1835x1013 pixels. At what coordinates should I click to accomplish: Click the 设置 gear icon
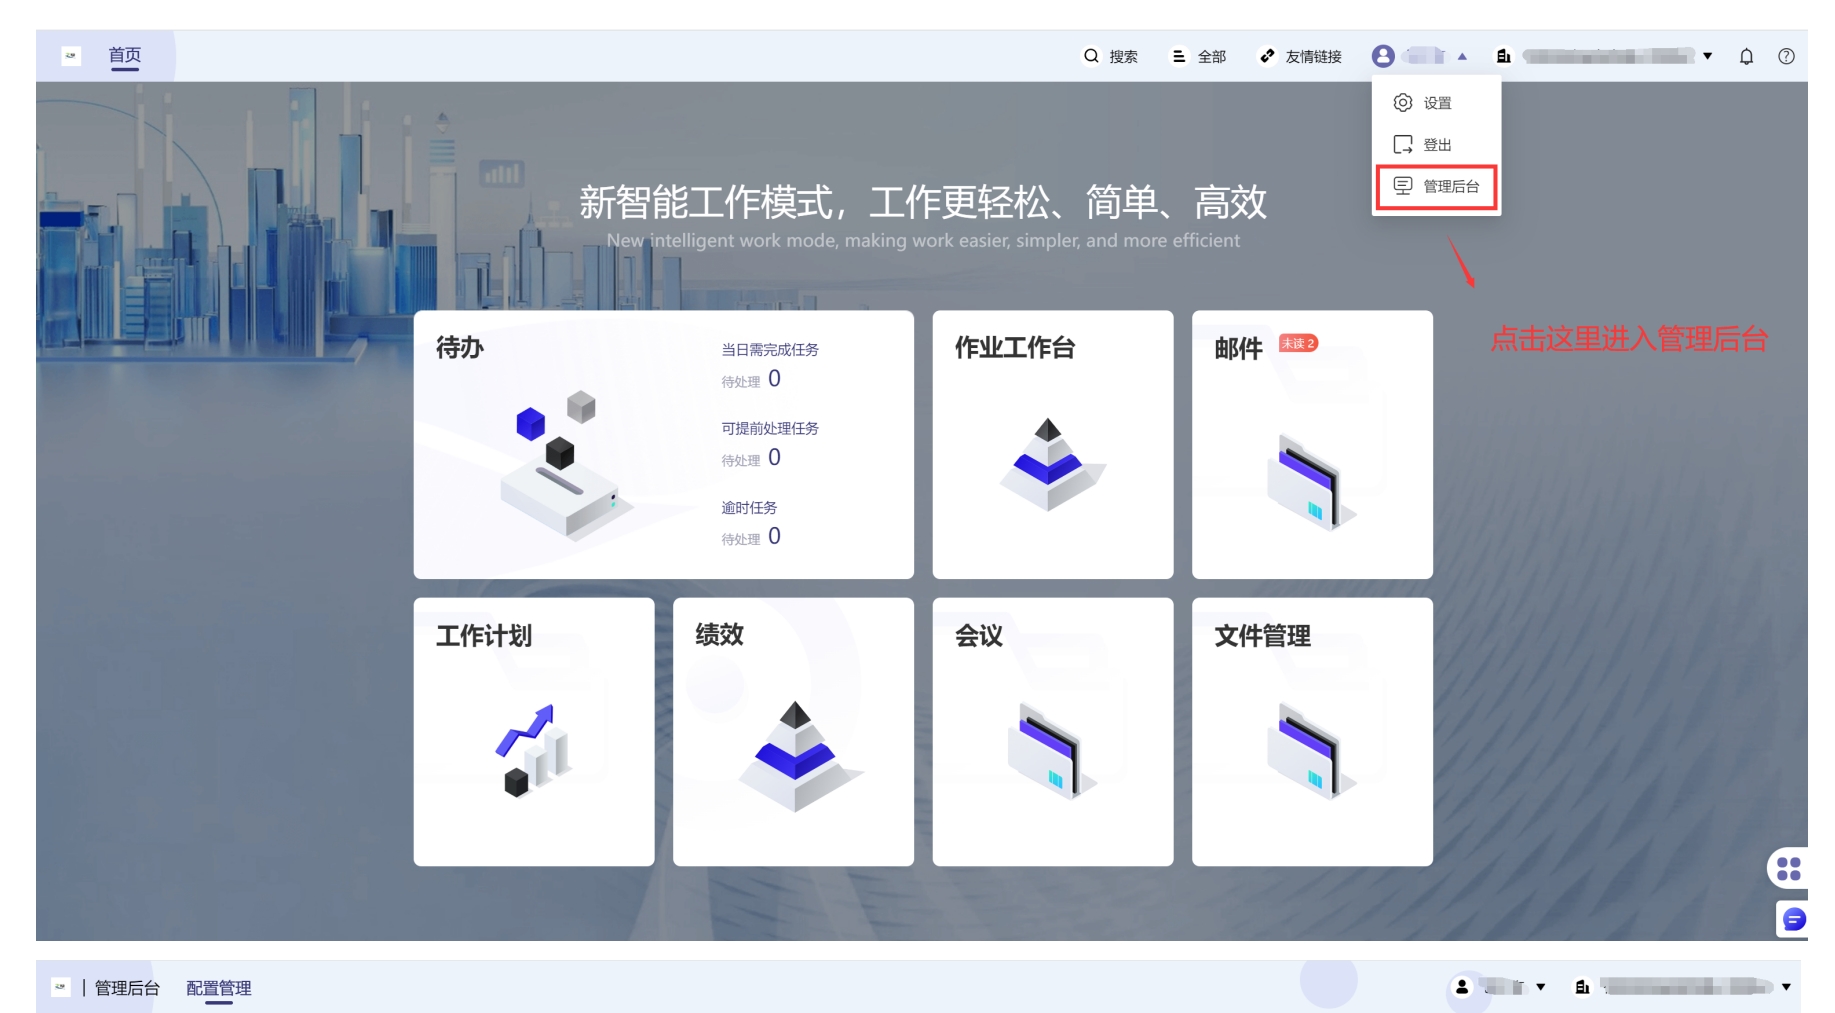[1403, 102]
